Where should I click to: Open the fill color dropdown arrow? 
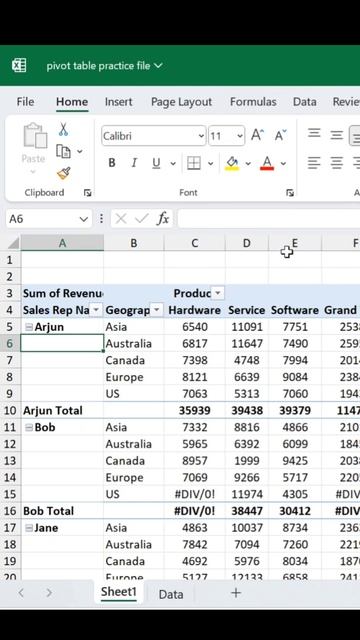click(248, 164)
